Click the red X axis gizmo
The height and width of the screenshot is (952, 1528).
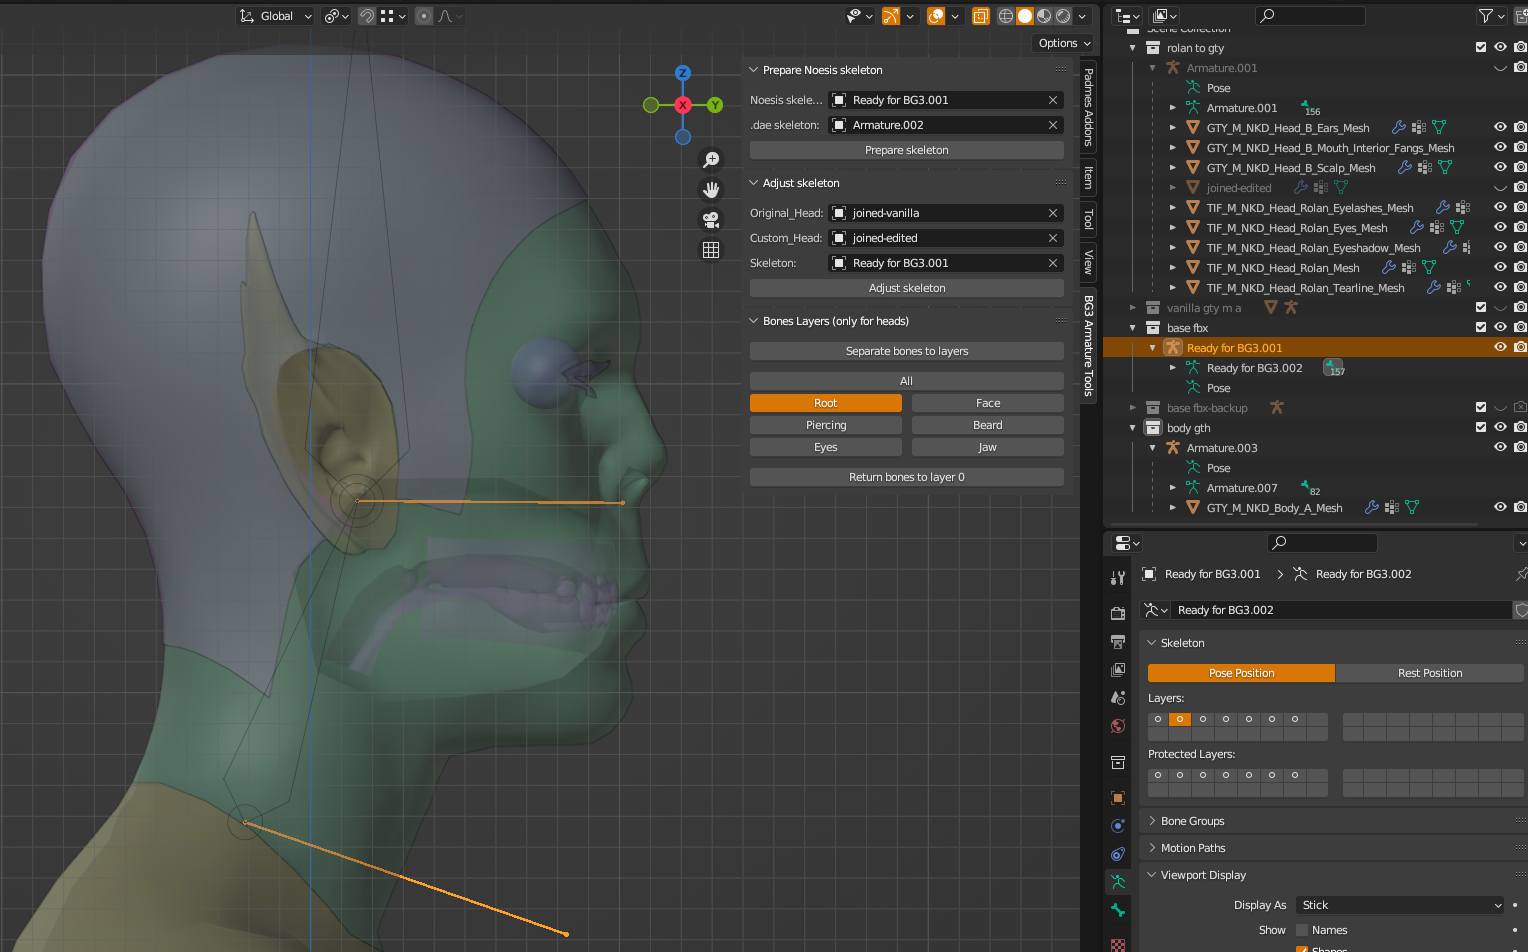tap(683, 105)
